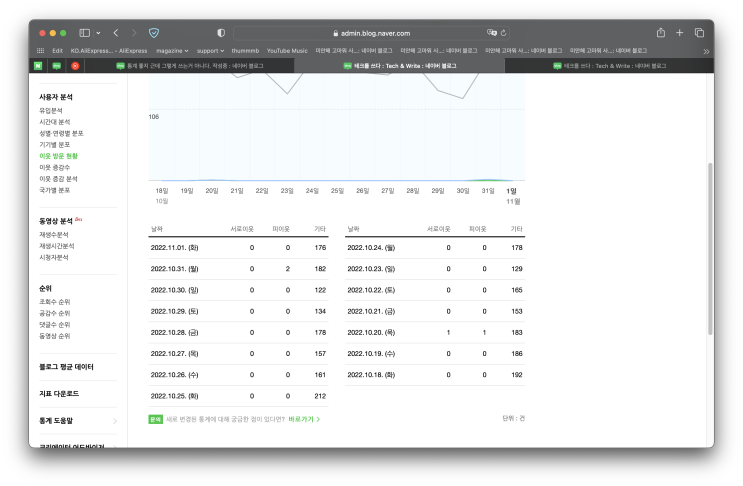Click the 기타 column header in right table
Viewport: 743px width, 486px height.
(516, 229)
